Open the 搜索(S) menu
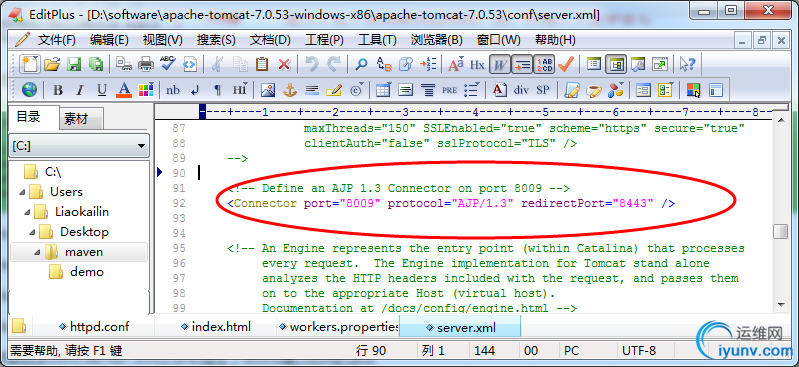 [x=216, y=40]
